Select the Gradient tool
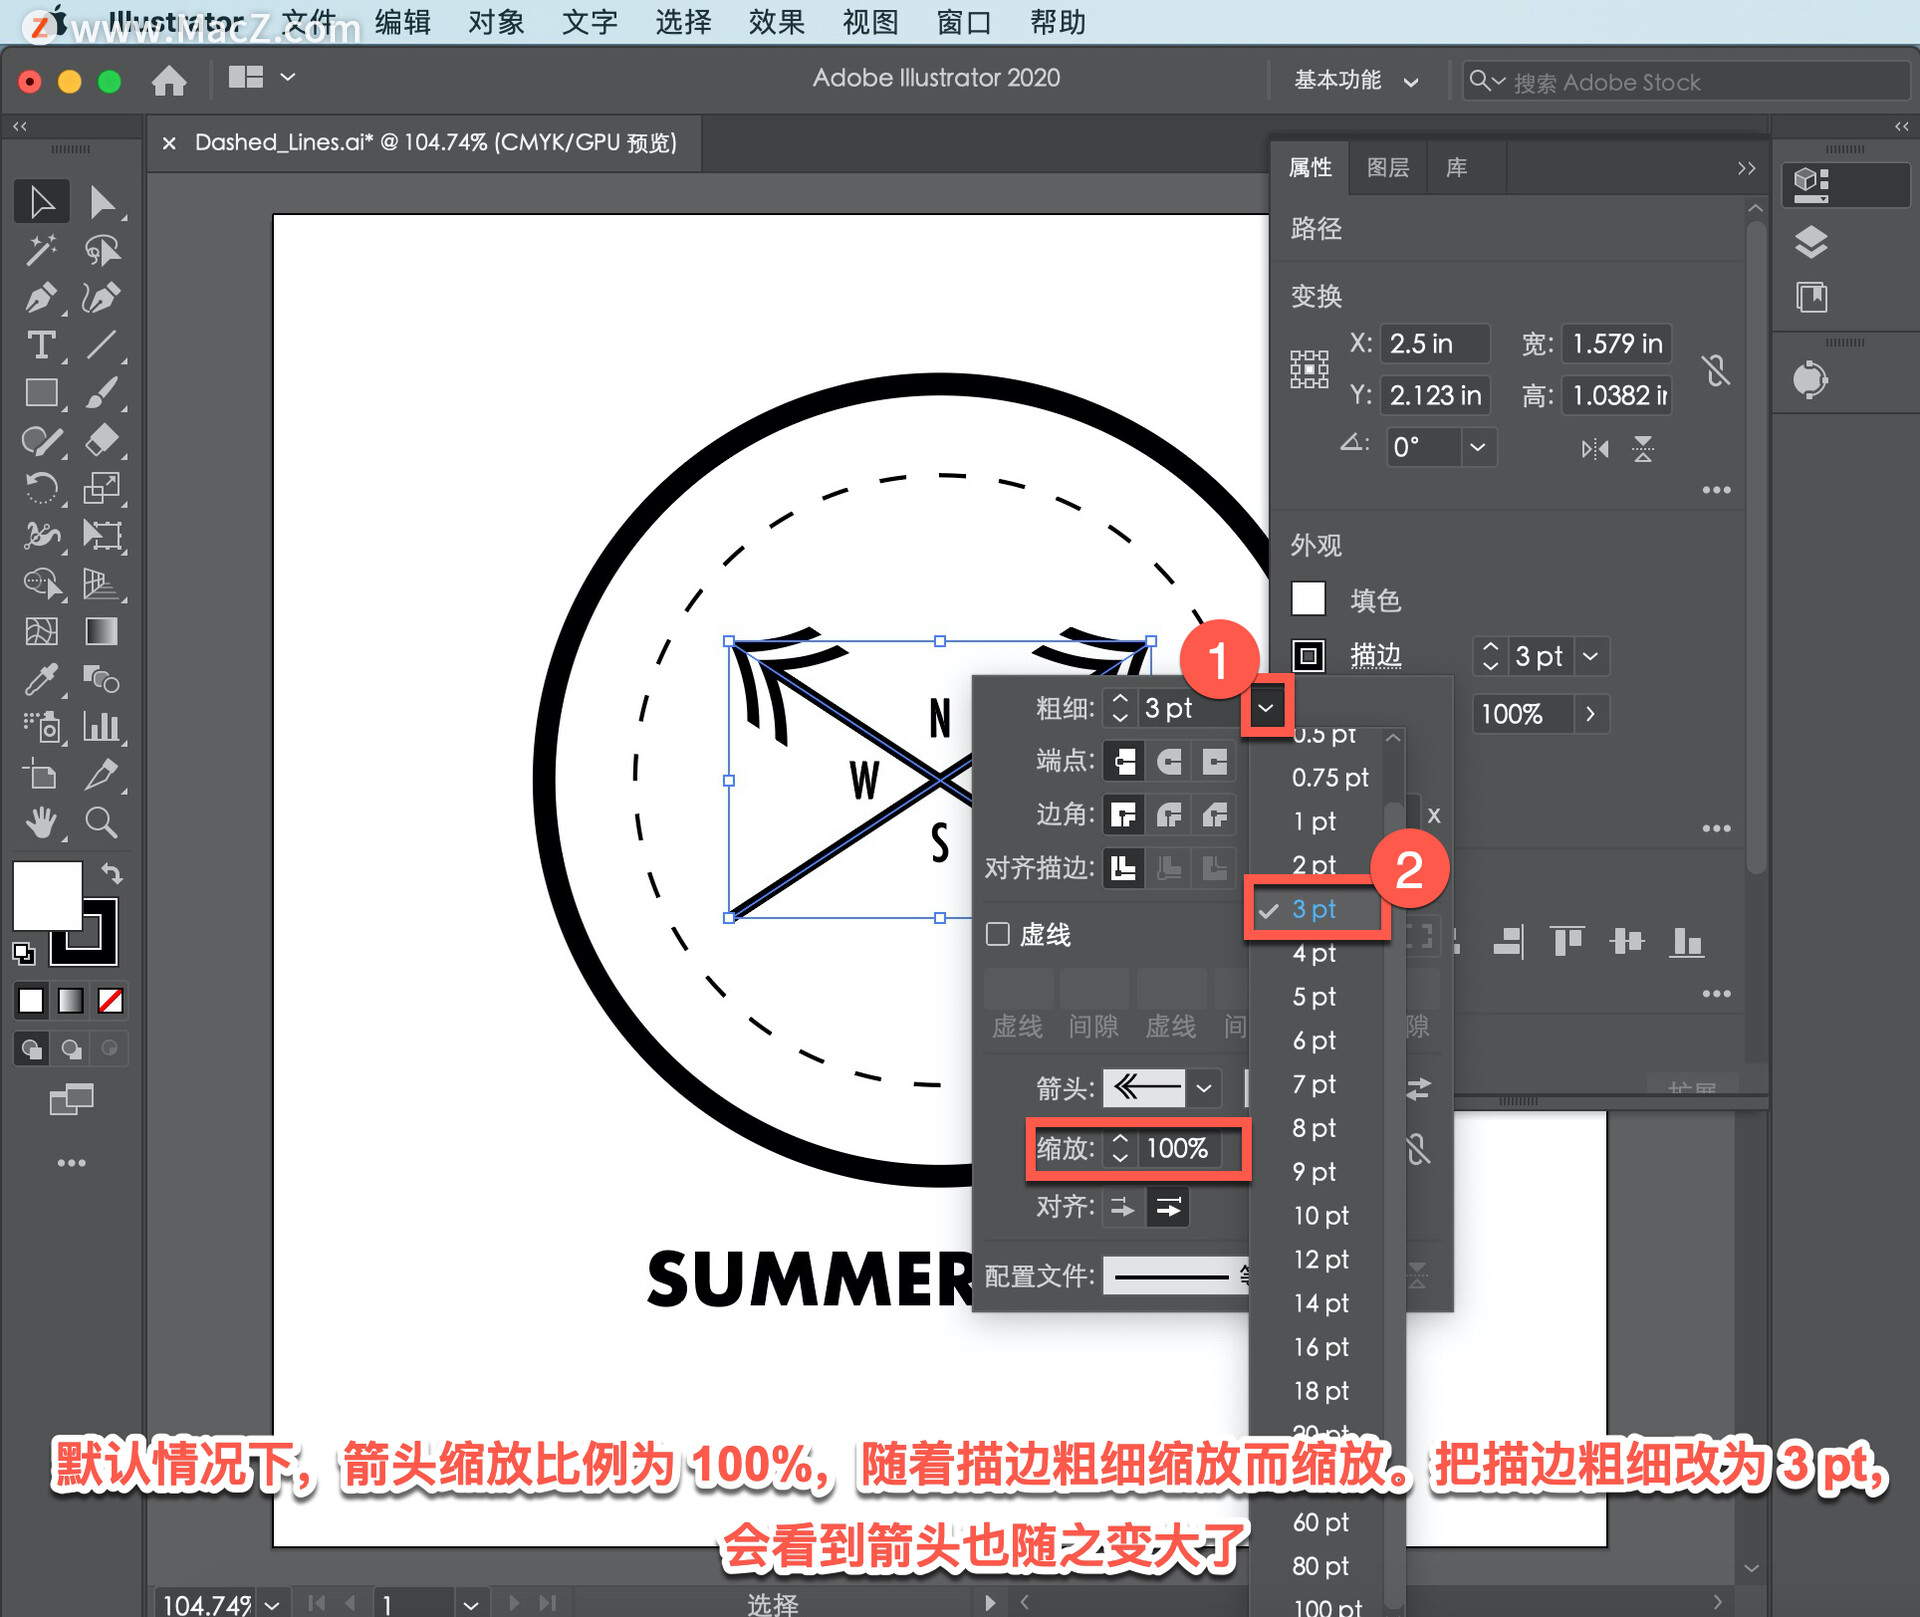The width and height of the screenshot is (1920, 1617). [102, 631]
